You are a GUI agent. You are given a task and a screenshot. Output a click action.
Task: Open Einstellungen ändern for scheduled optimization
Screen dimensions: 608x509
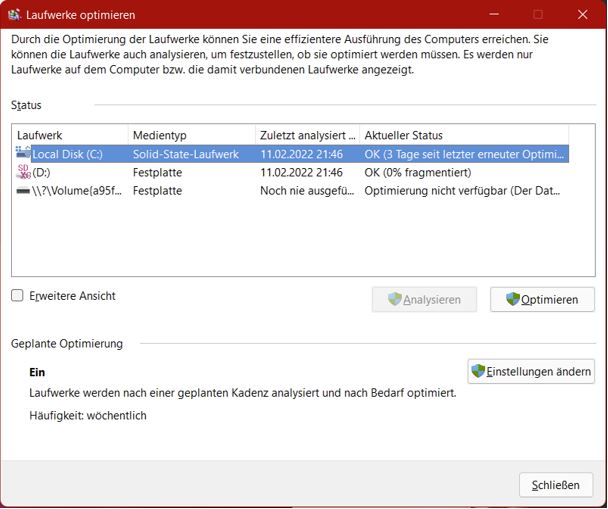coord(531,371)
